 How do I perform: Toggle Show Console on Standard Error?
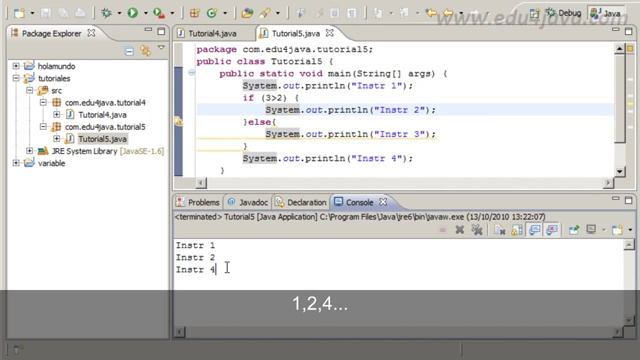pos(552,230)
